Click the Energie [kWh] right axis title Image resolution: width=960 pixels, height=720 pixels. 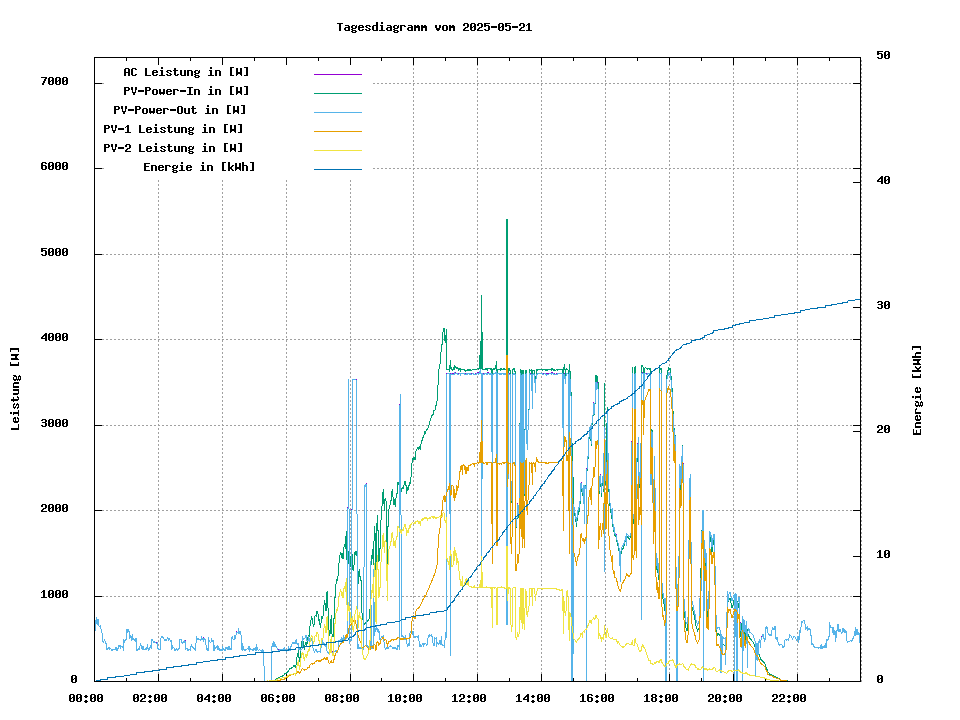coord(917,390)
